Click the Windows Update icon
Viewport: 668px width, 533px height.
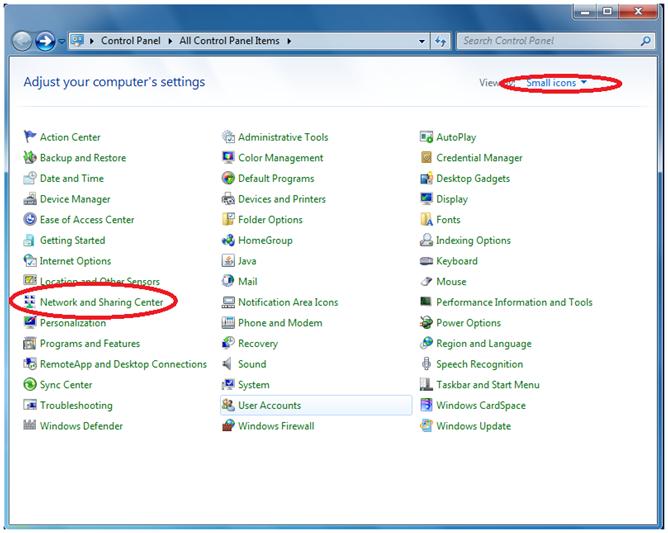[x=427, y=426]
